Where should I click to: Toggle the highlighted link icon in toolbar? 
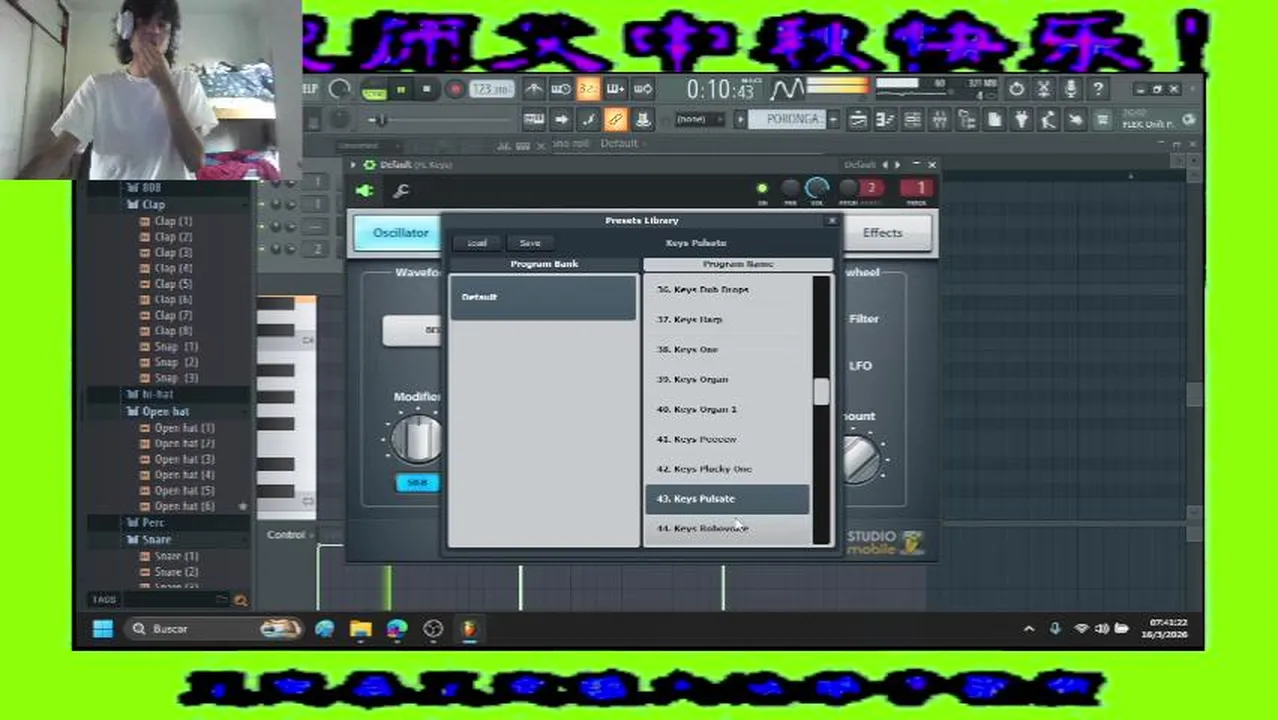pyautogui.click(x=615, y=120)
